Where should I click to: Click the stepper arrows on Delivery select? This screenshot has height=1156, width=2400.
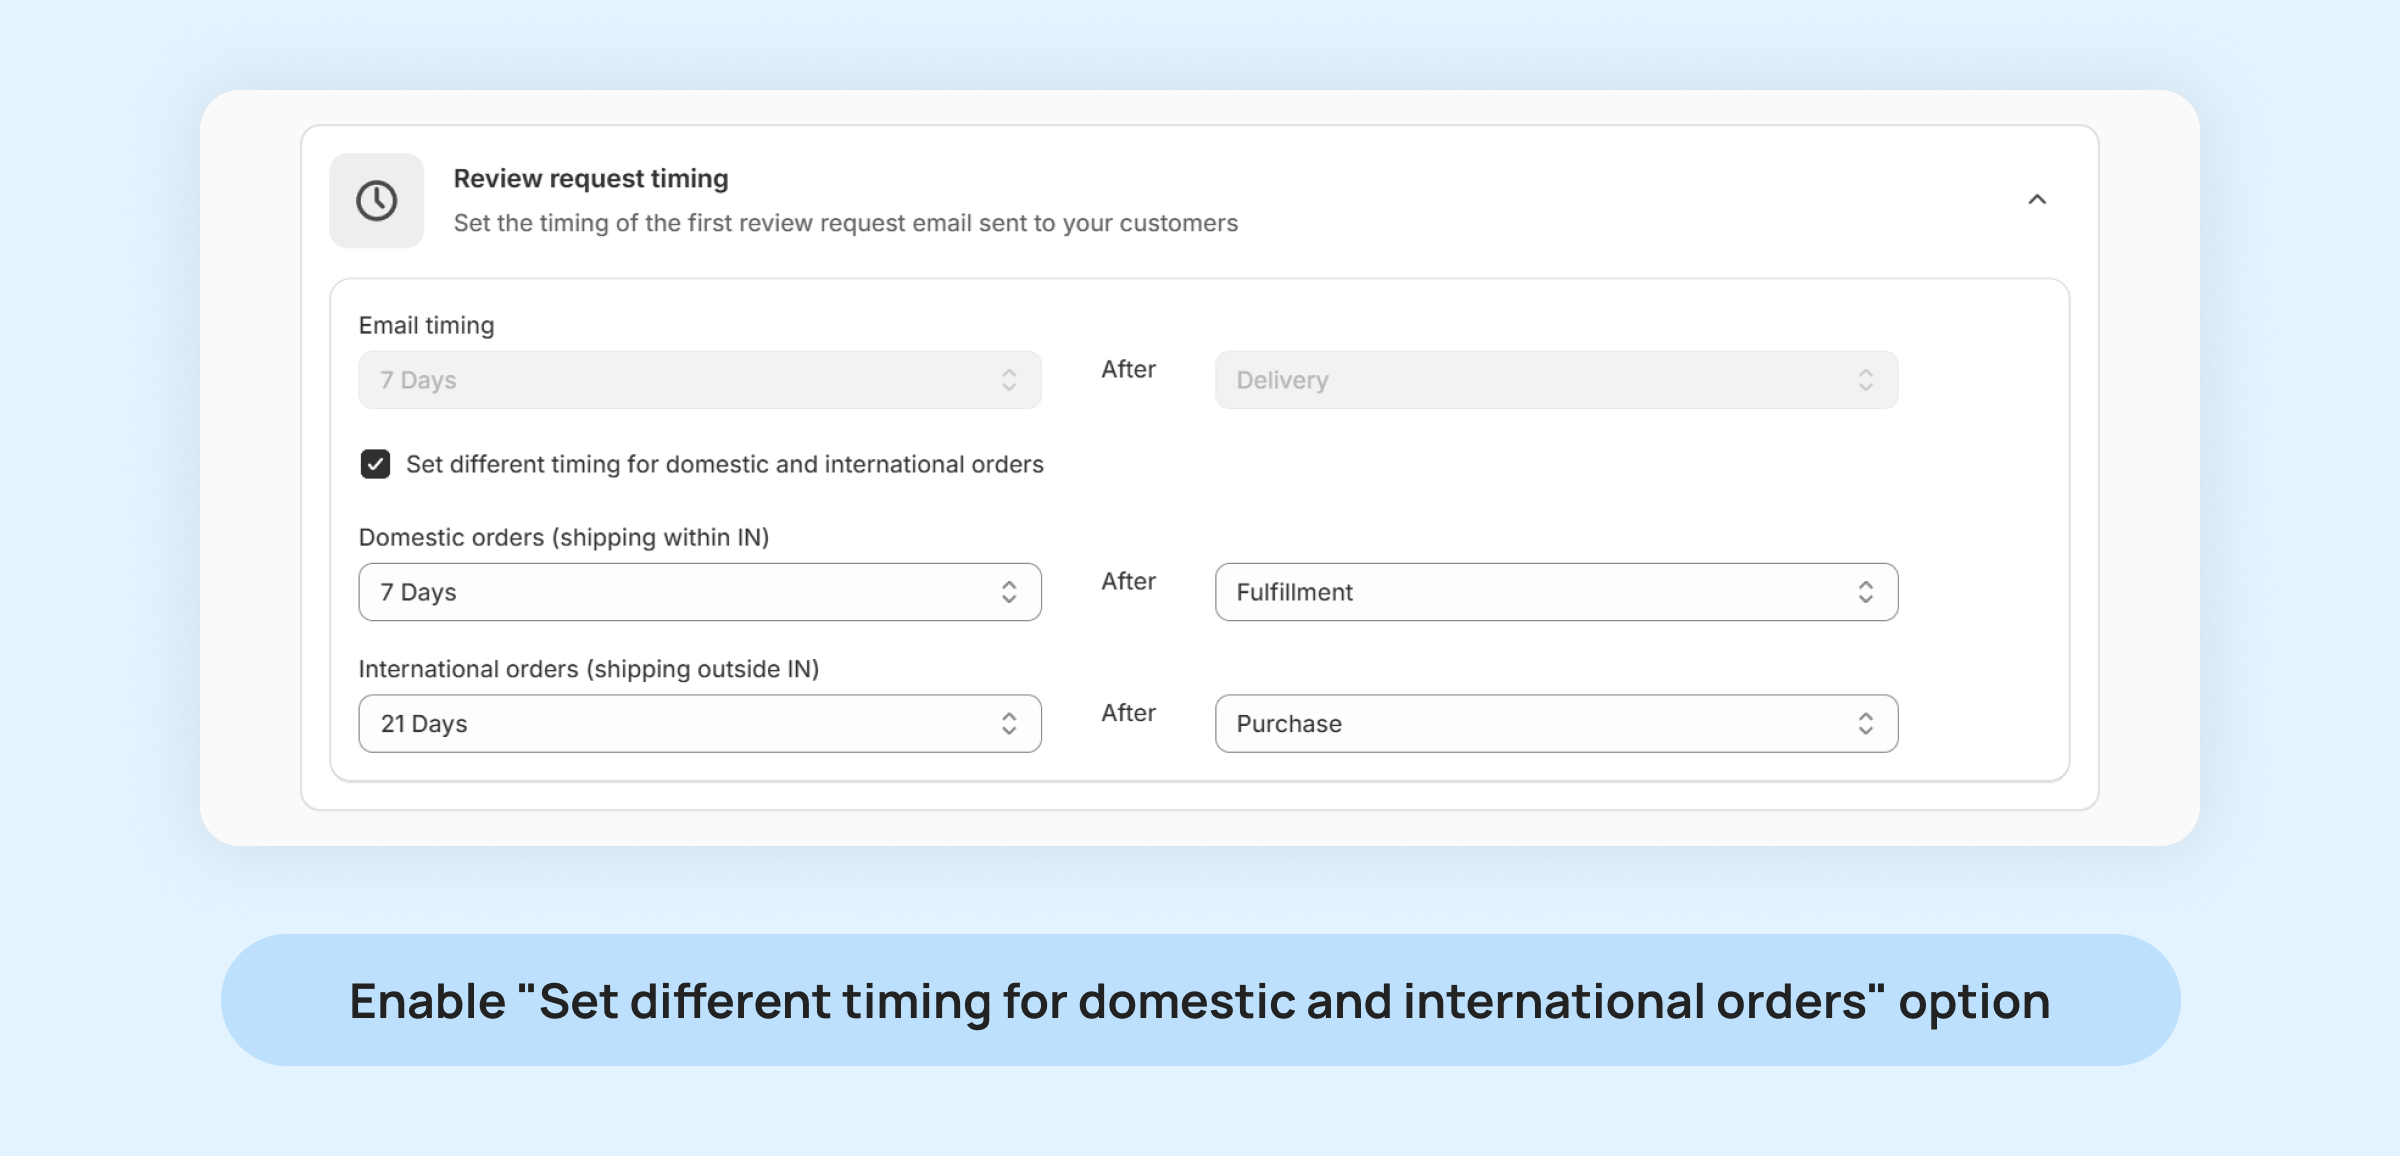pos(1865,380)
